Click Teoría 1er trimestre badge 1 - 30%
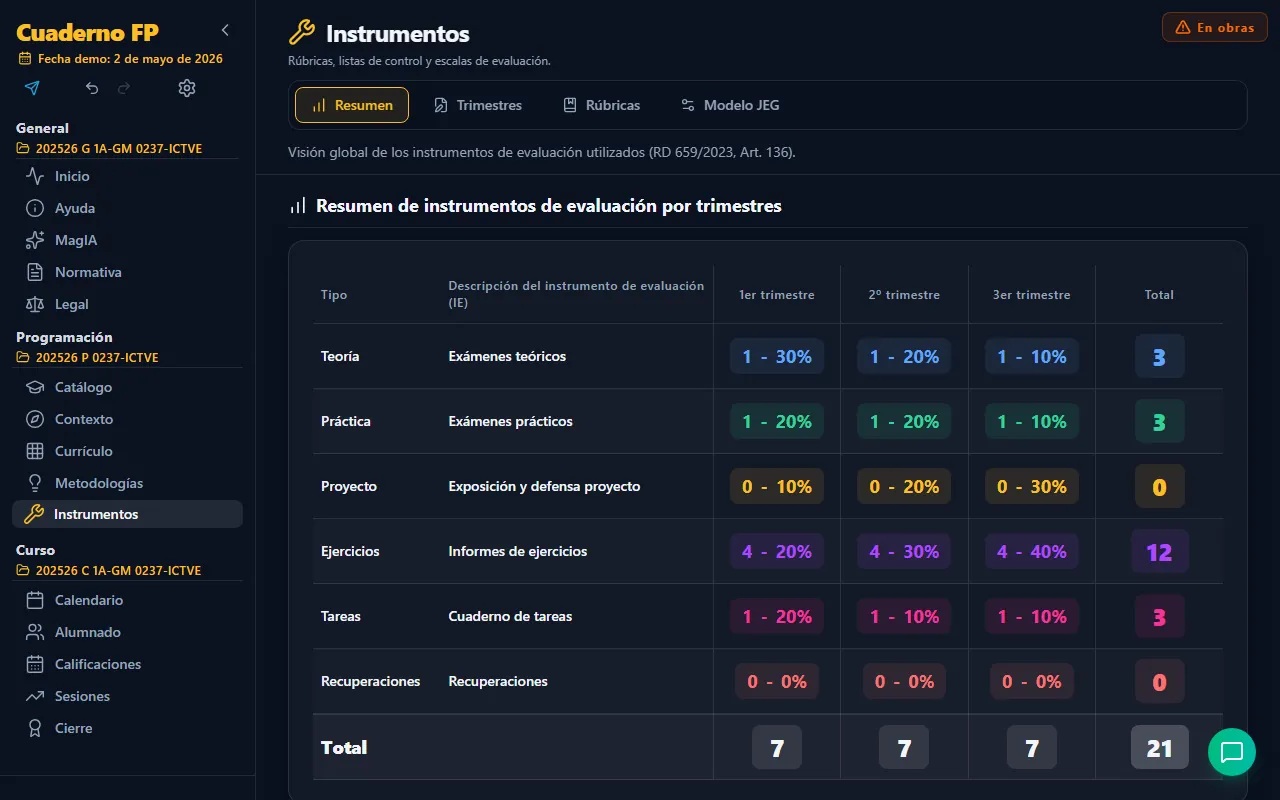 click(x=777, y=356)
